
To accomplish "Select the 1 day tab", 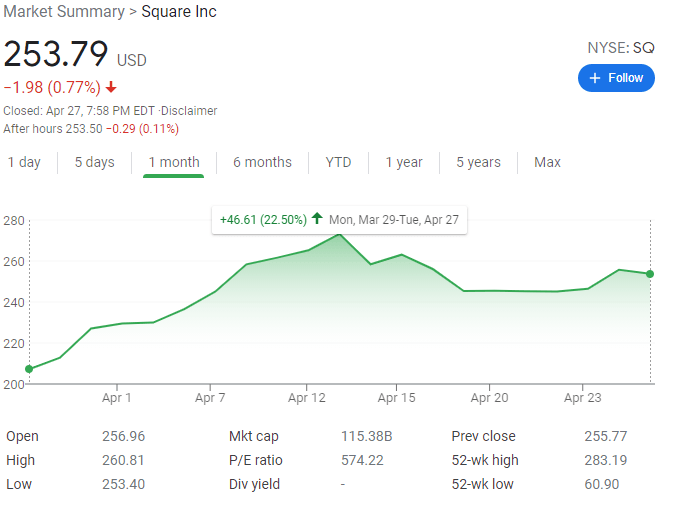I will pyautogui.click(x=24, y=162).
